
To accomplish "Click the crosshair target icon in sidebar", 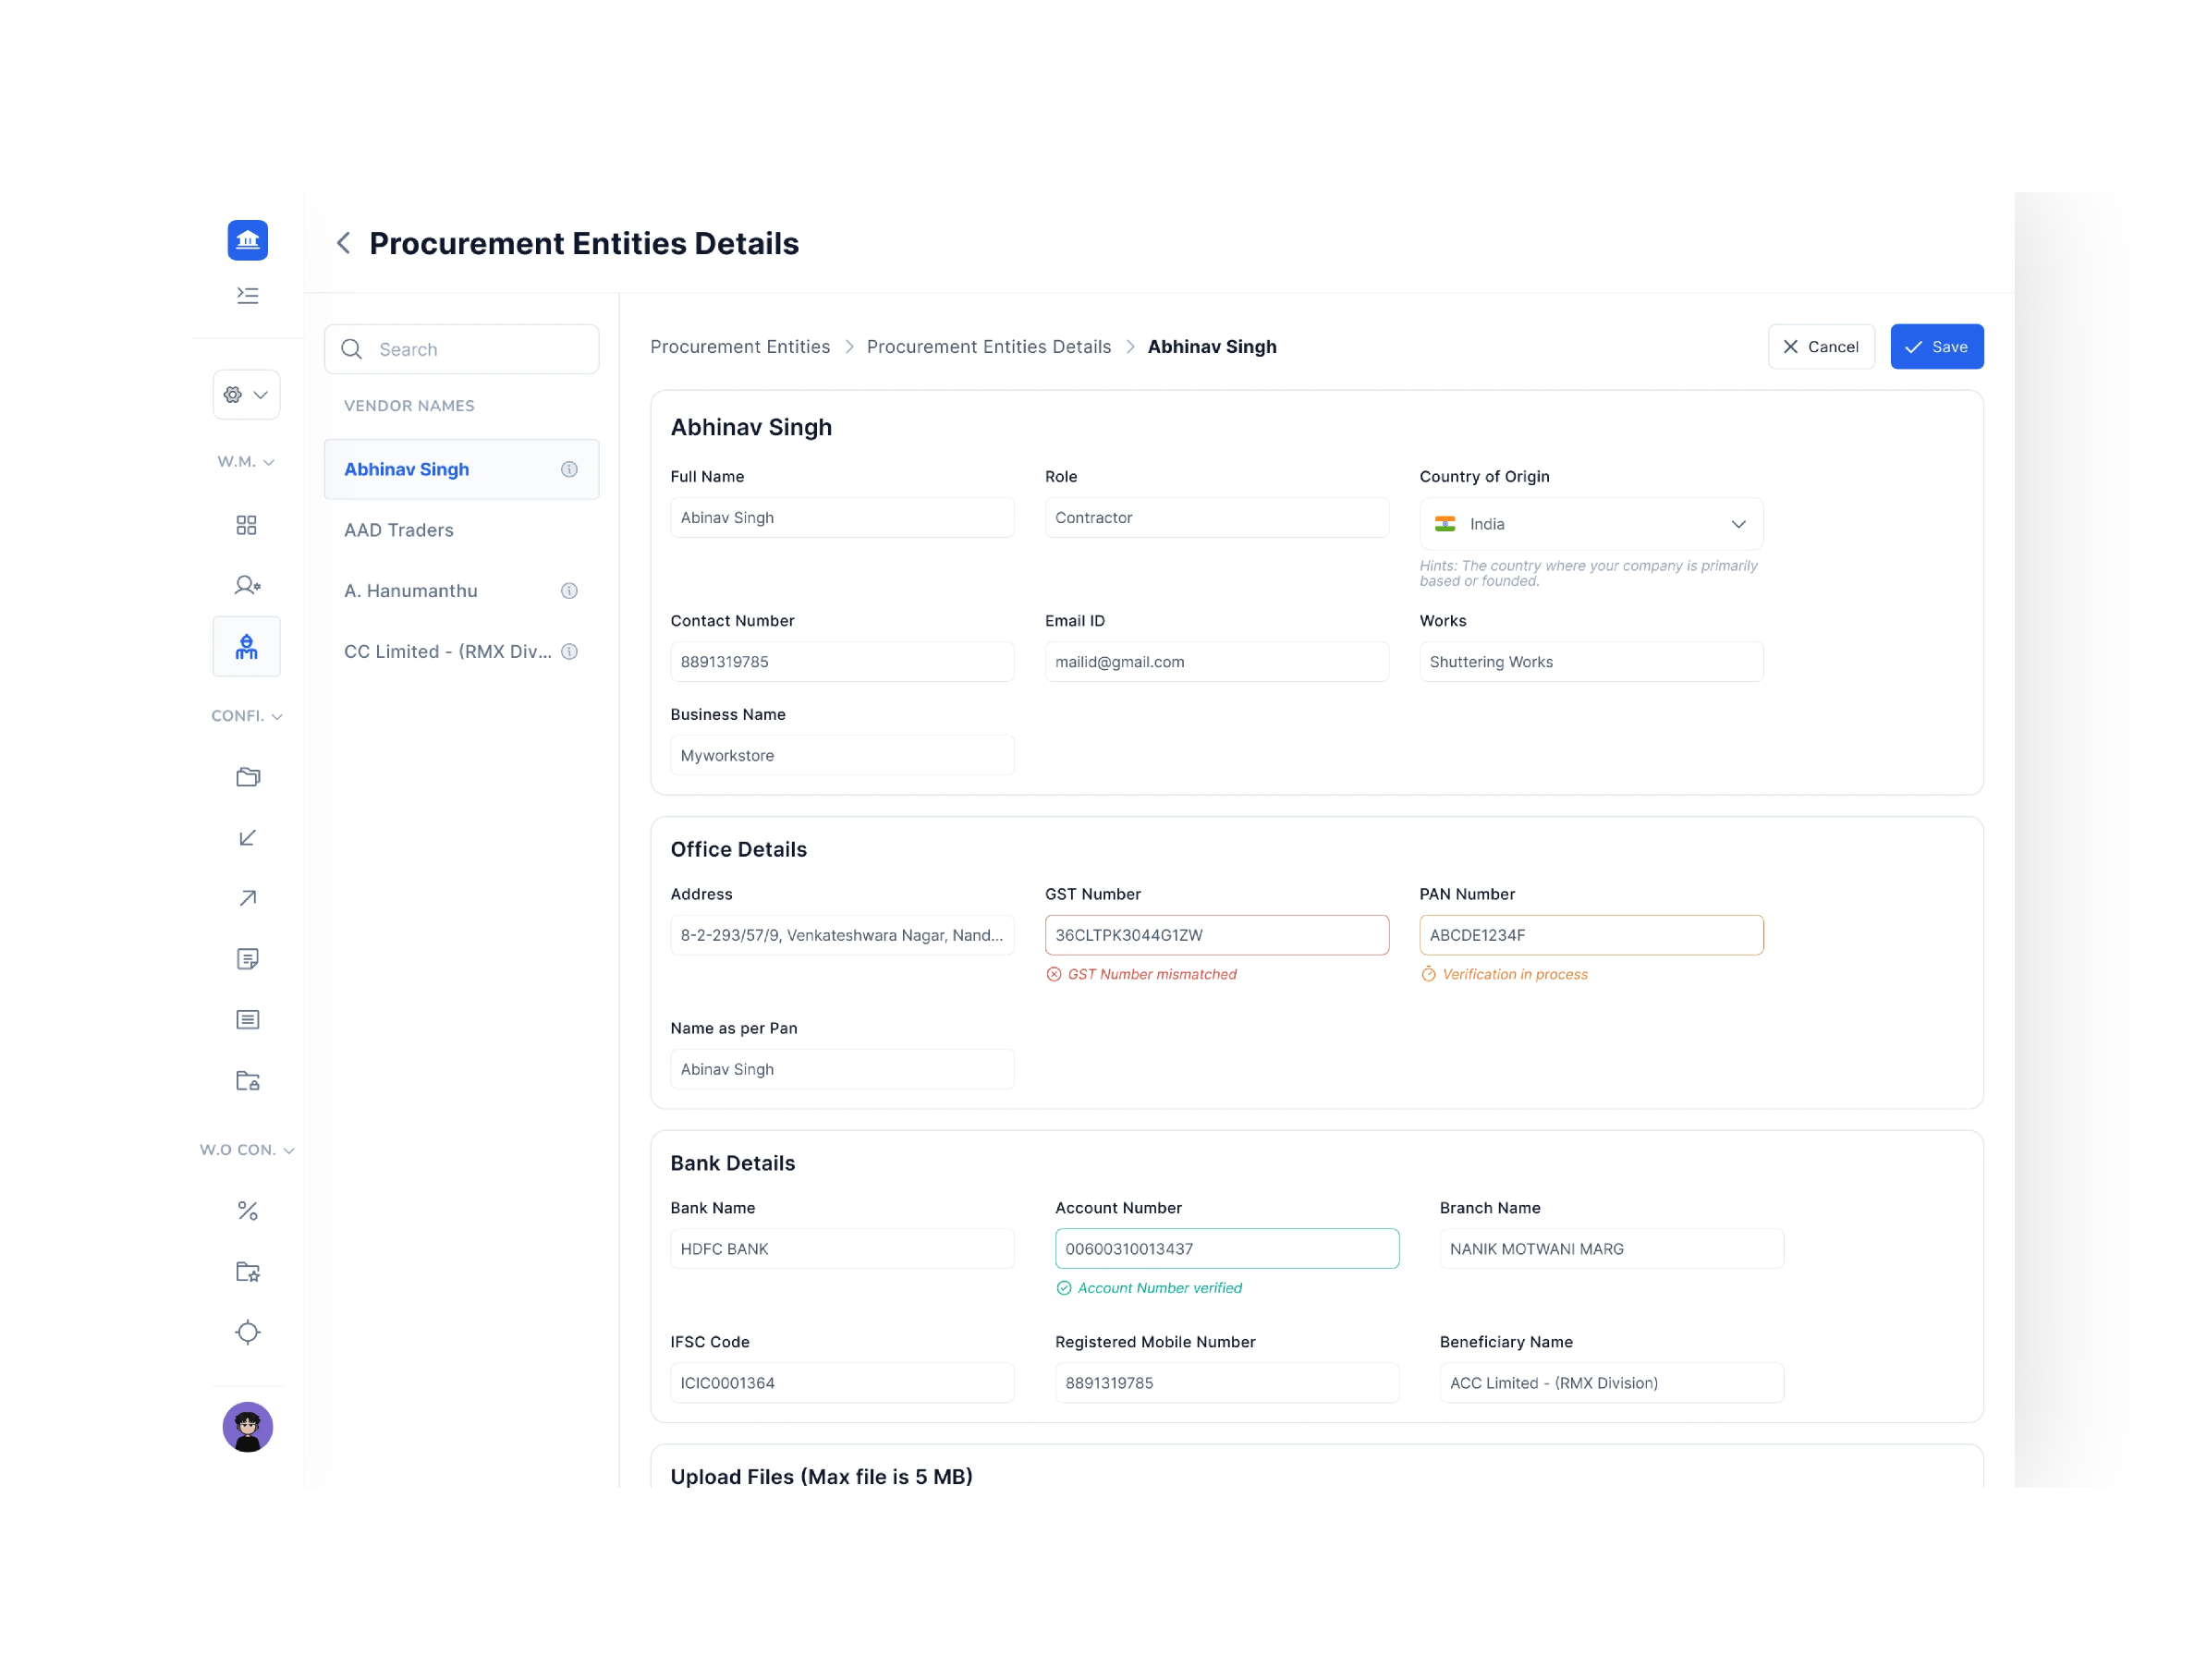I will click(x=247, y=1333).
